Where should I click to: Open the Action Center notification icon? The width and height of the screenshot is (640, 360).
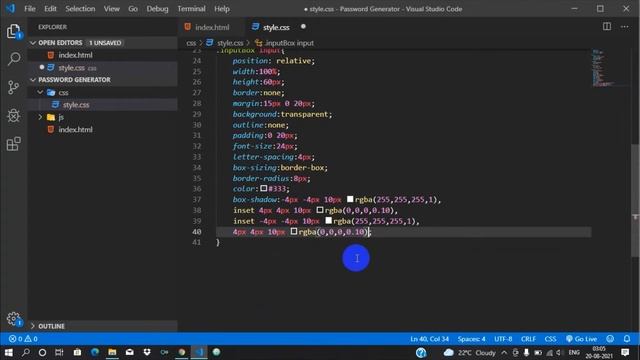(x=625, y=352)
